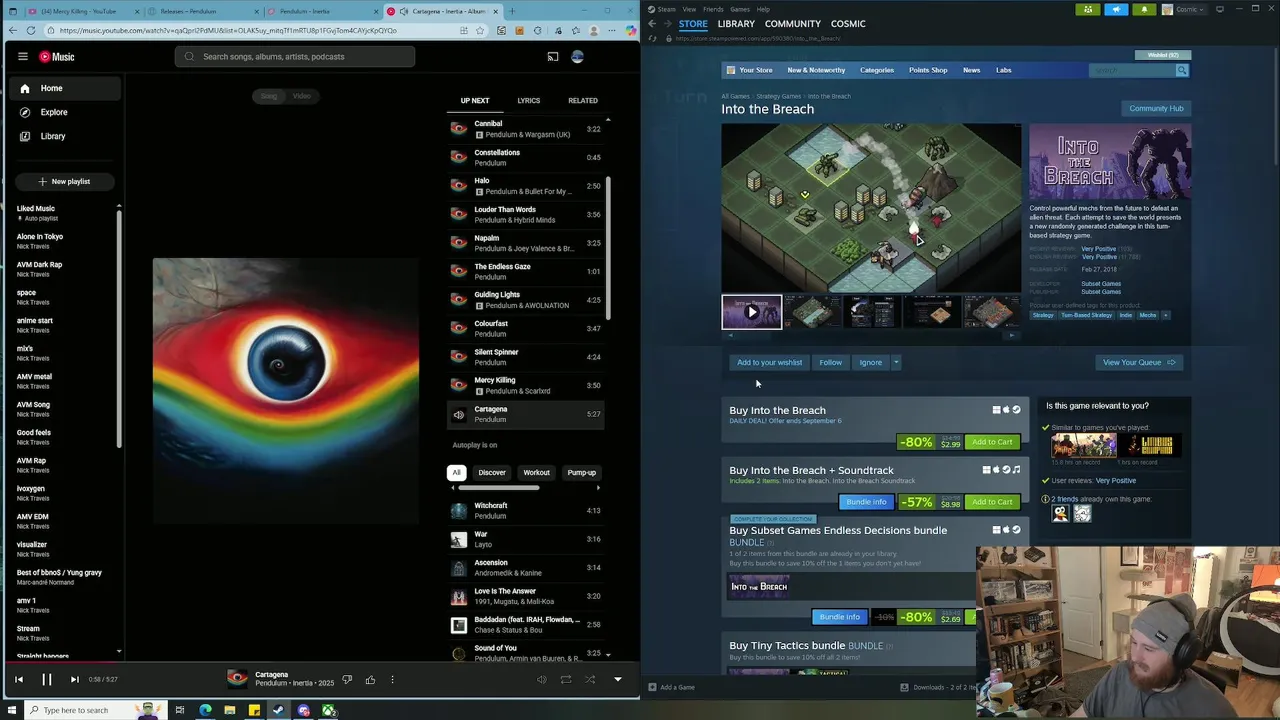Viewport: 1280px width, 720px height.
Task: Play the Into the Breach trailer thumbnail
Action: 752,312
